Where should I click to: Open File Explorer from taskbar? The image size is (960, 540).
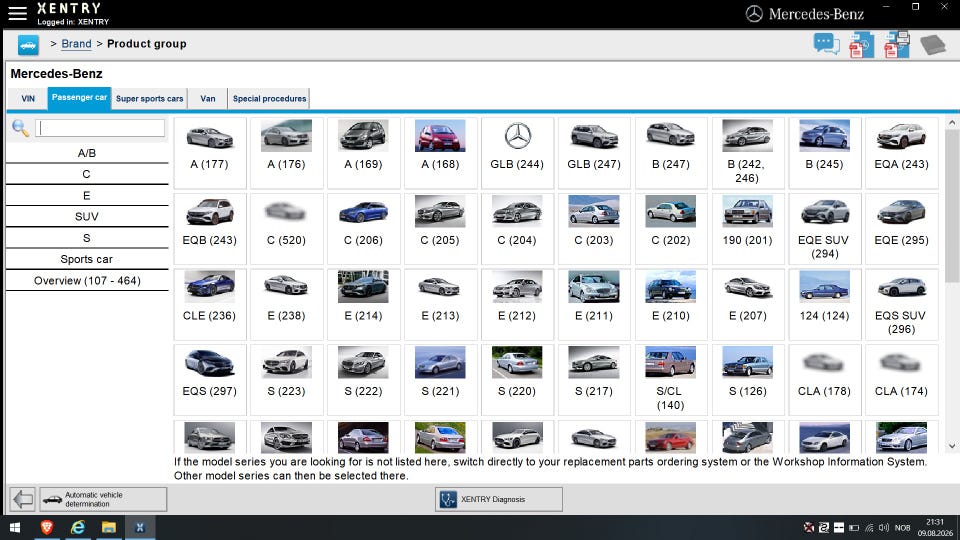point(109,527)
